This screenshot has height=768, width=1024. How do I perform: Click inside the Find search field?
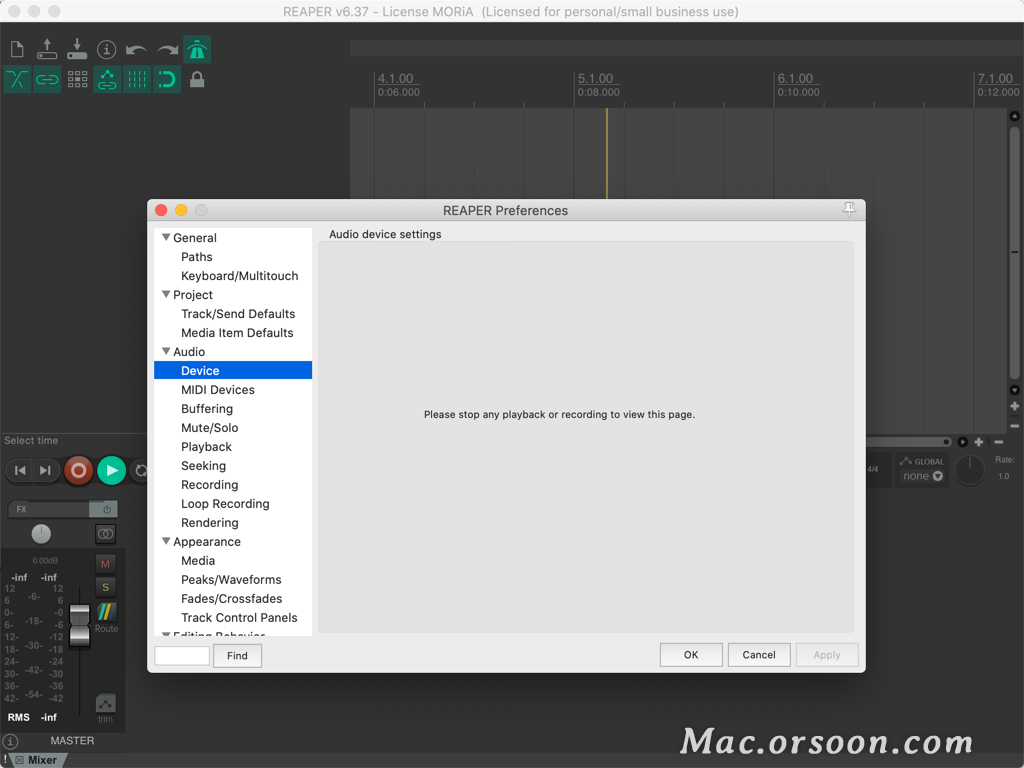pyautogui.click(x=180, y=655)
